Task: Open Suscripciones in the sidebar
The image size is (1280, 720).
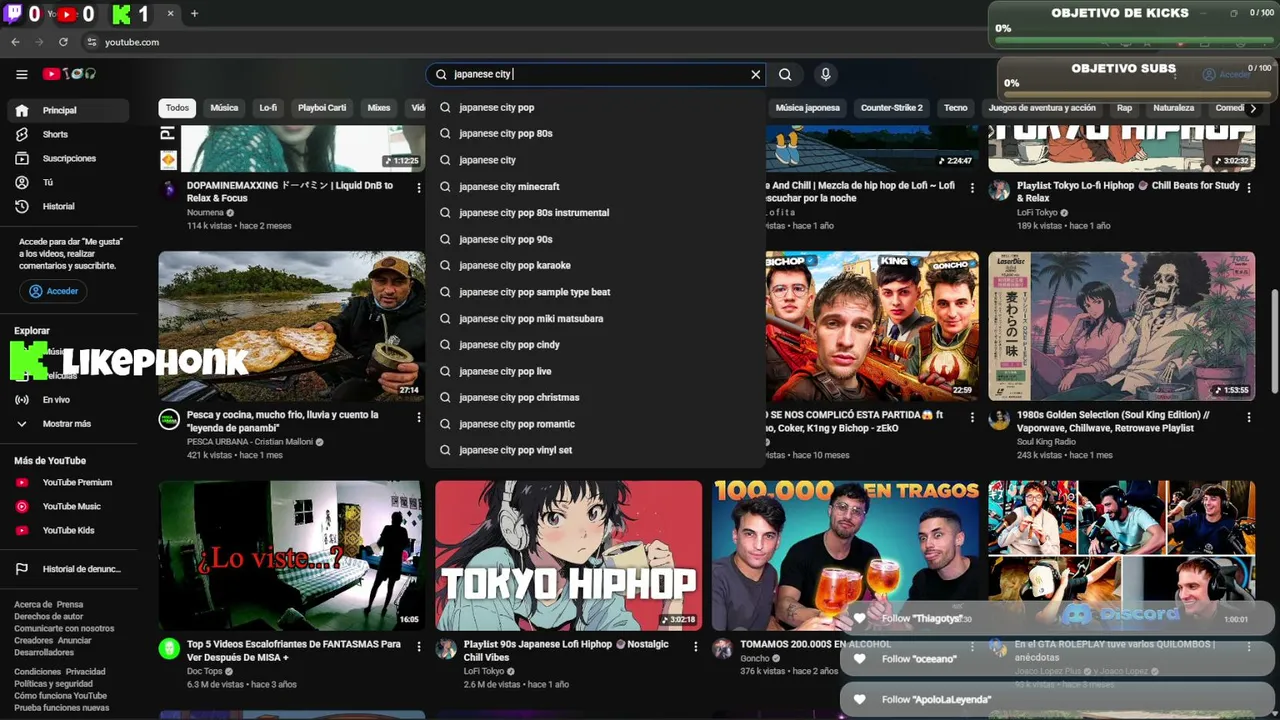Action: [x=68, y=158]
